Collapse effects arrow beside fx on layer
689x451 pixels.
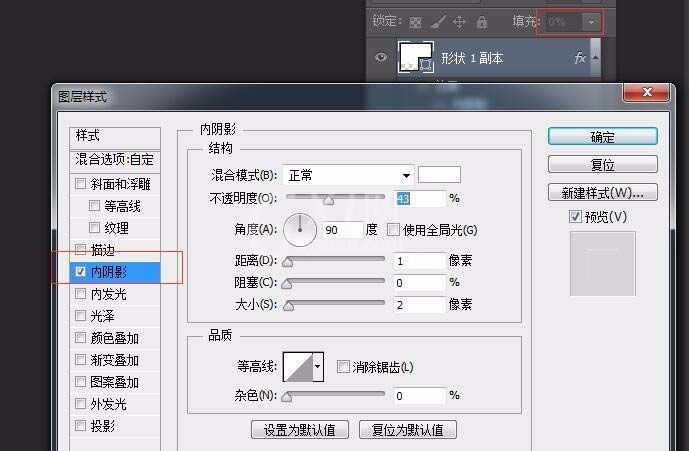click(x=595, y=58)
